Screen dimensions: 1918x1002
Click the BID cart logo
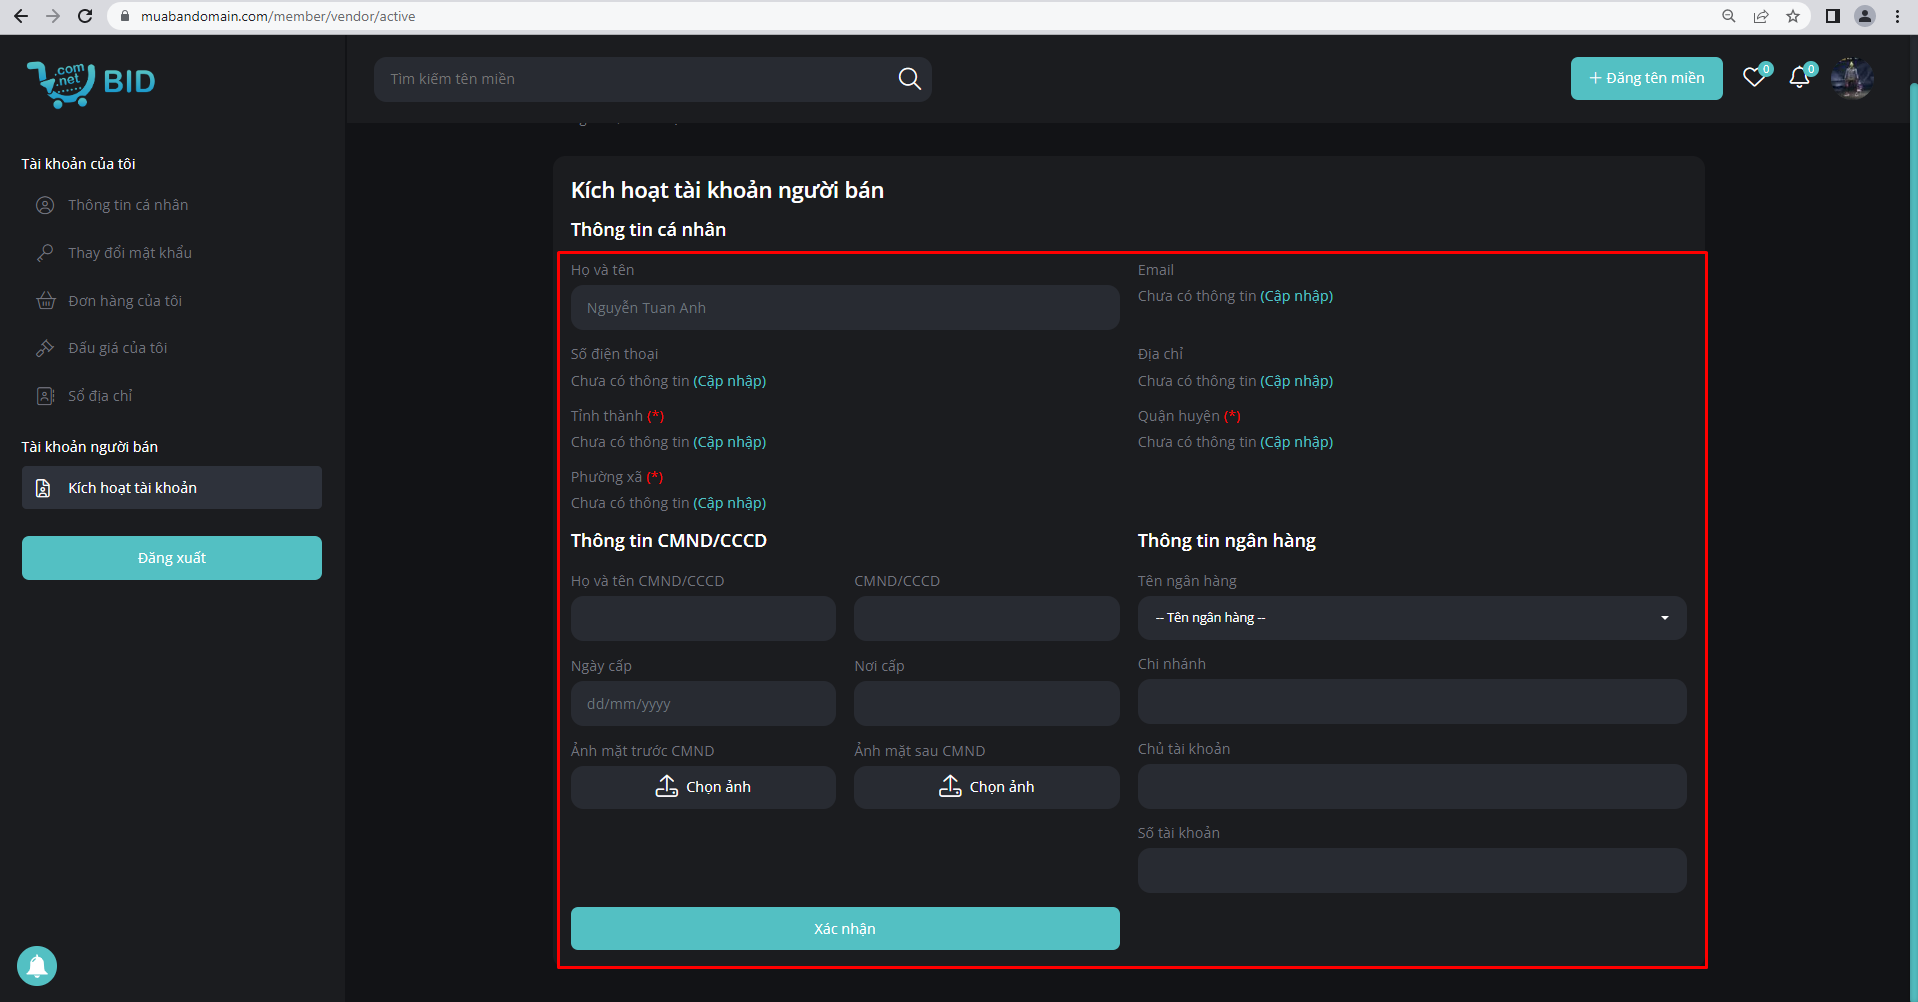click(90, 82)
